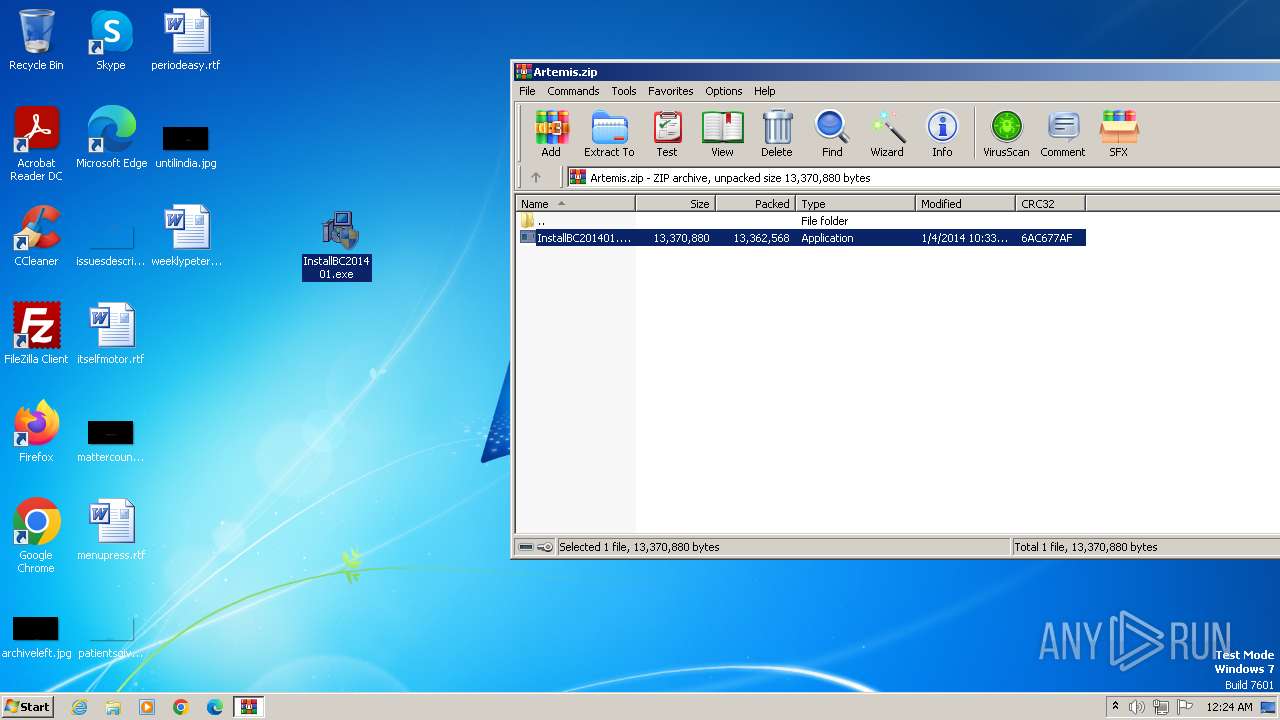Open the File menu
This screenshot has height=720, width=1280.
[527, 91]
